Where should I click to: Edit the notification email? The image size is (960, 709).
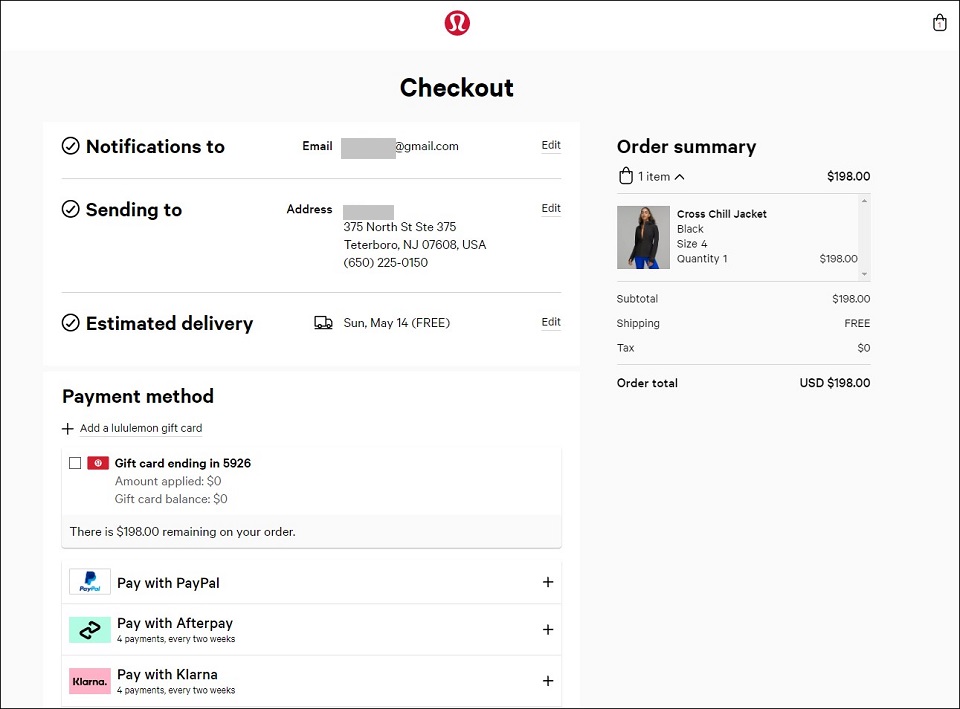tap(551, 145)
